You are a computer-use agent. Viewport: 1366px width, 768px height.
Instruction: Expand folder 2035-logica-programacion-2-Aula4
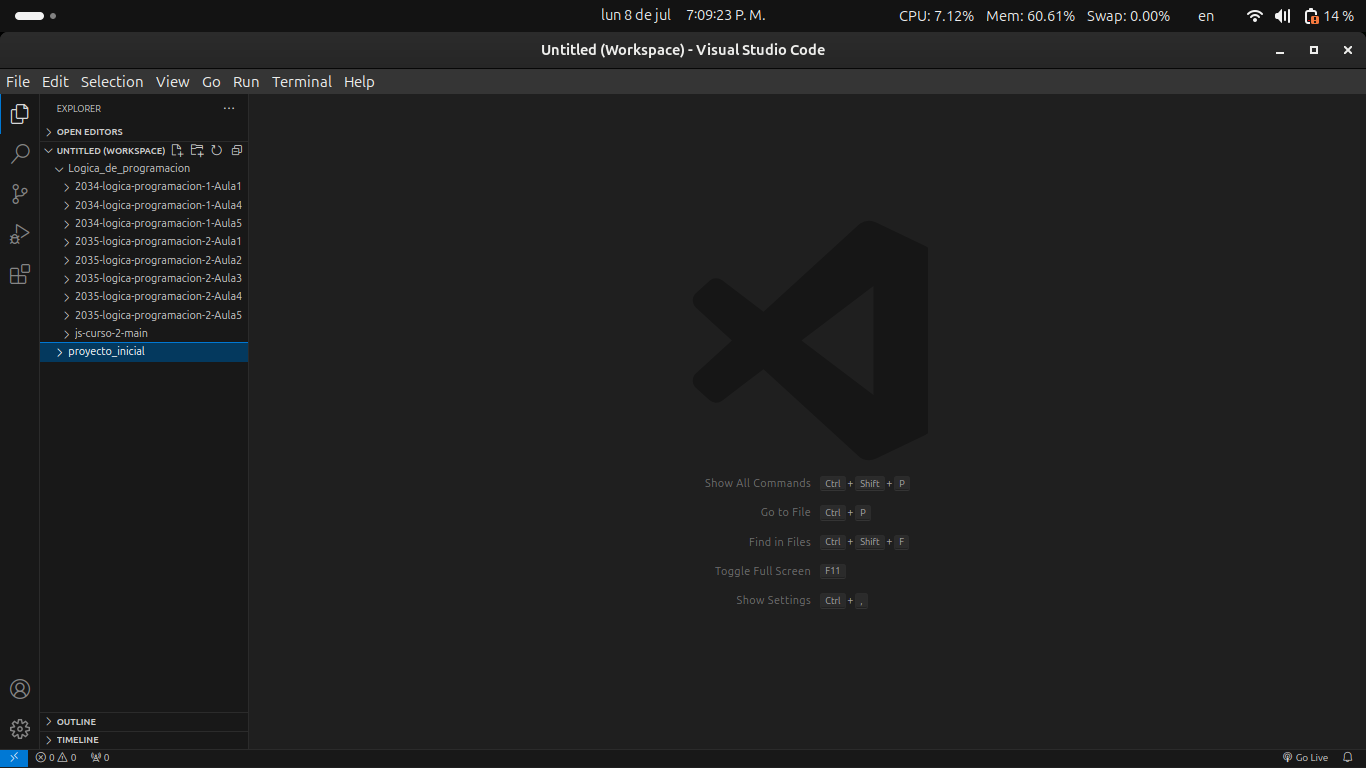[x=144, y=296]
